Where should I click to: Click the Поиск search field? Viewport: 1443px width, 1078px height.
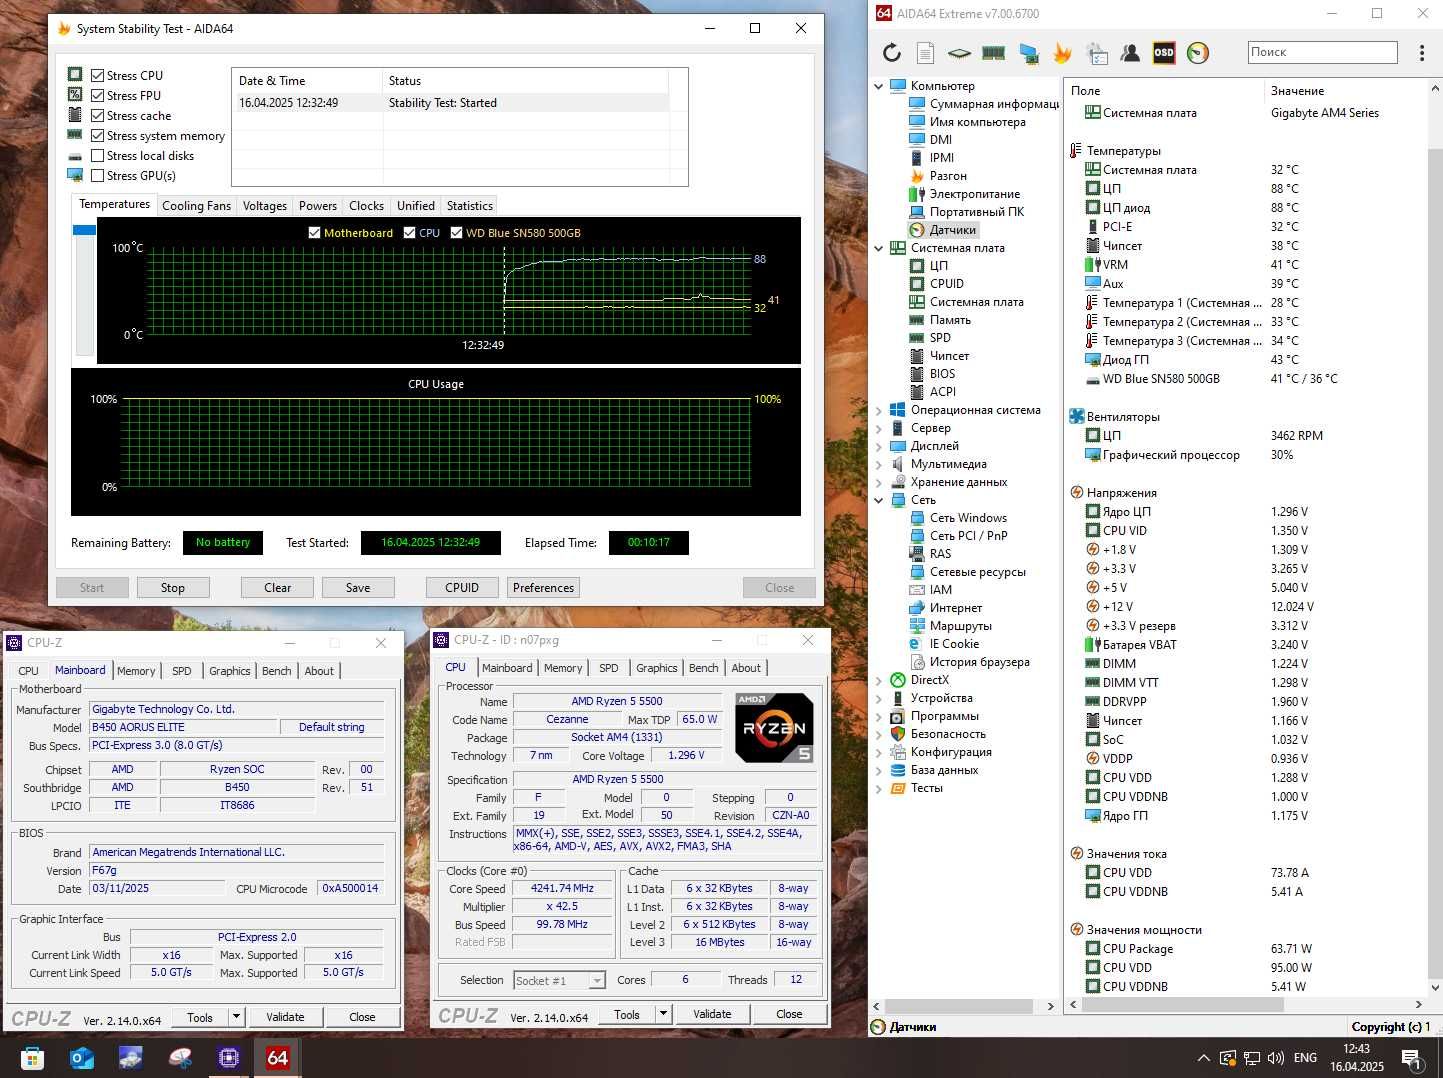[x=1322, y=52]
